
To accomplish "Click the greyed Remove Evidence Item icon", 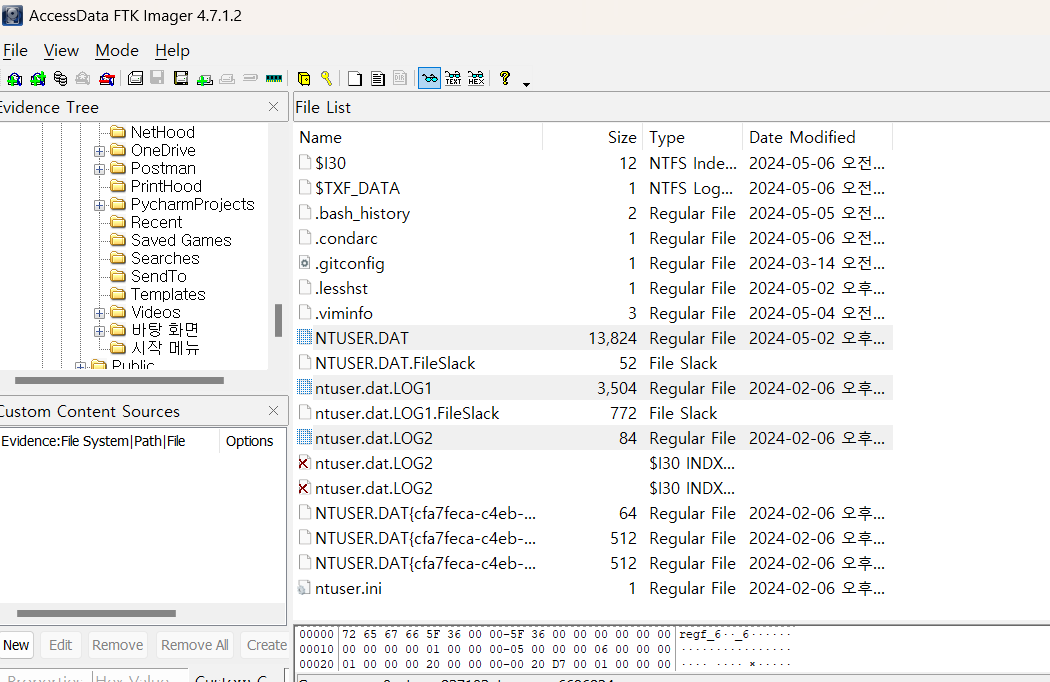I will [82, 79].
